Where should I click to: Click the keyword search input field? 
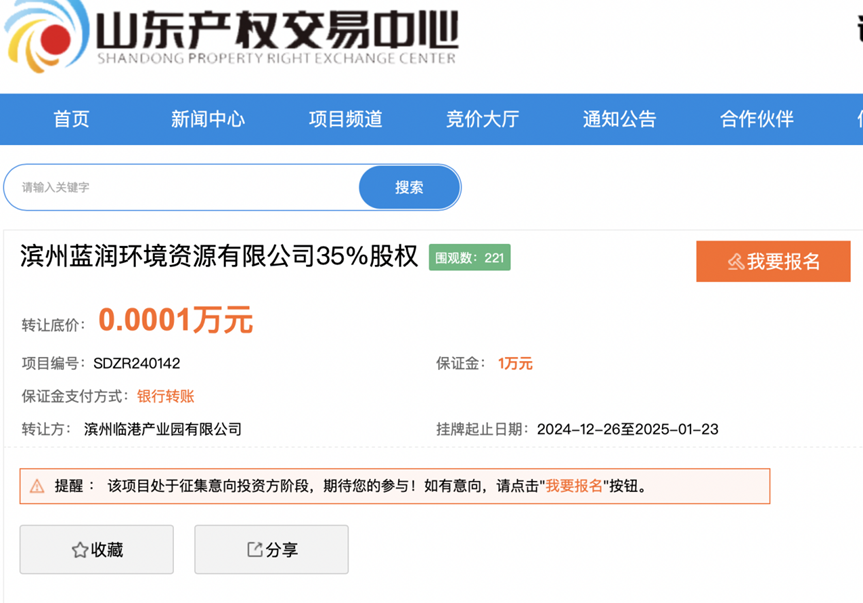[180, 187]
